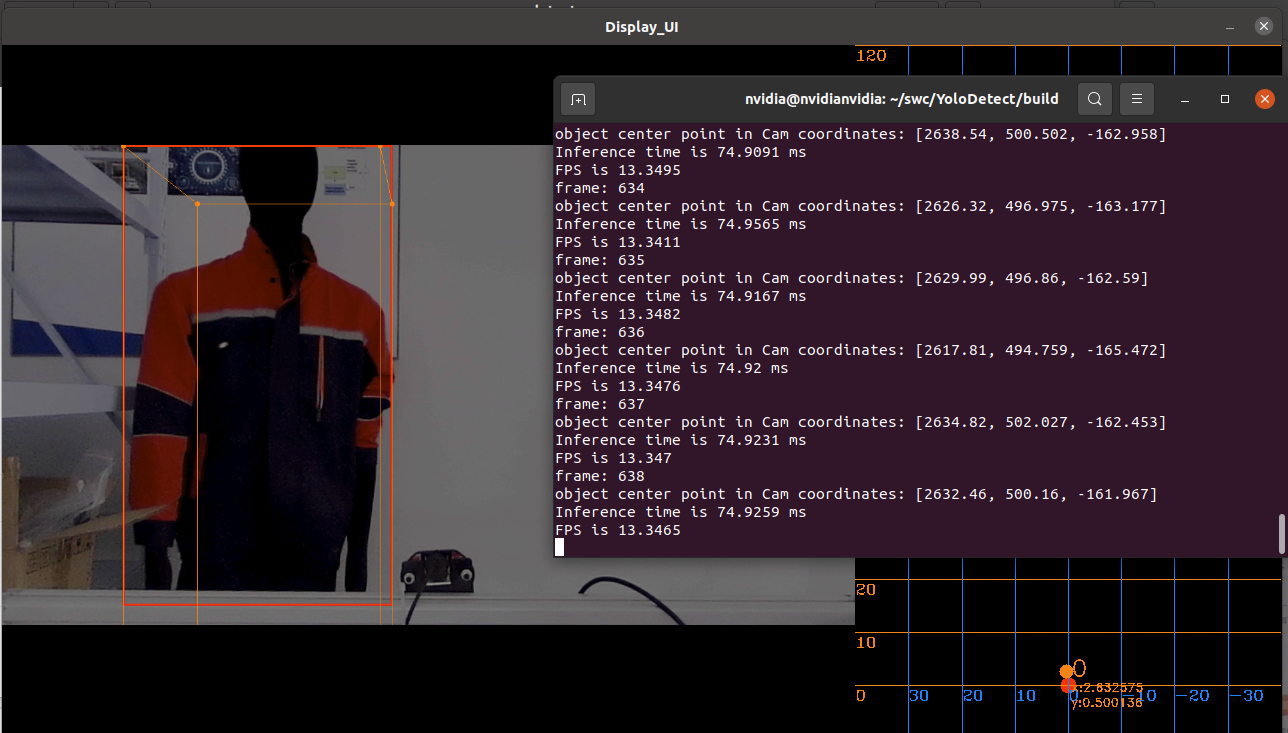Screen dimensions: 1288x733
Task: Click coordinates line with 2626.32
Action: 861,206
